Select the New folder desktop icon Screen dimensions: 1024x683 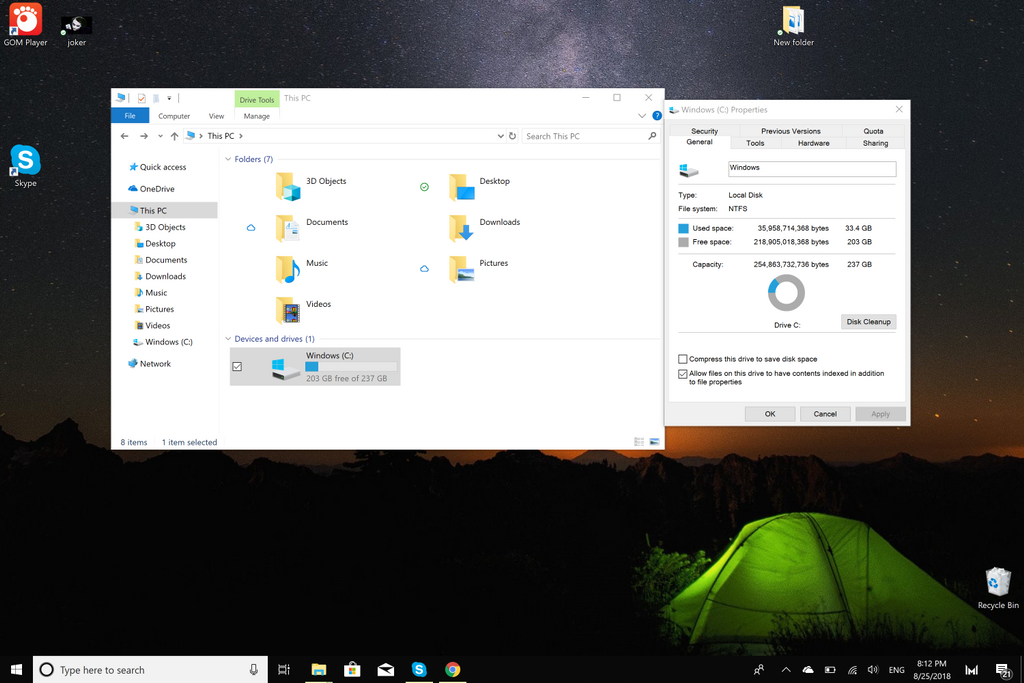(x=793, y=26)
